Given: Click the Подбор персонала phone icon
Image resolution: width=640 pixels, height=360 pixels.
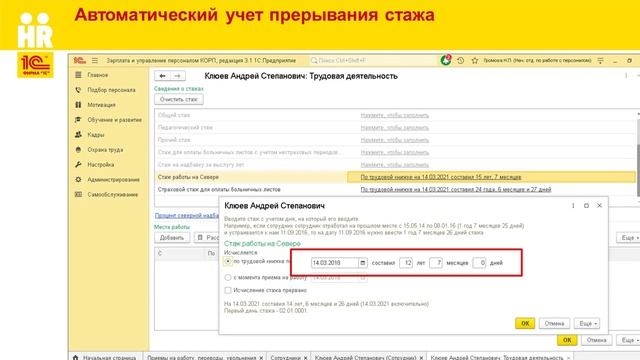Looking at the screenshot, I should click(78, 90).
